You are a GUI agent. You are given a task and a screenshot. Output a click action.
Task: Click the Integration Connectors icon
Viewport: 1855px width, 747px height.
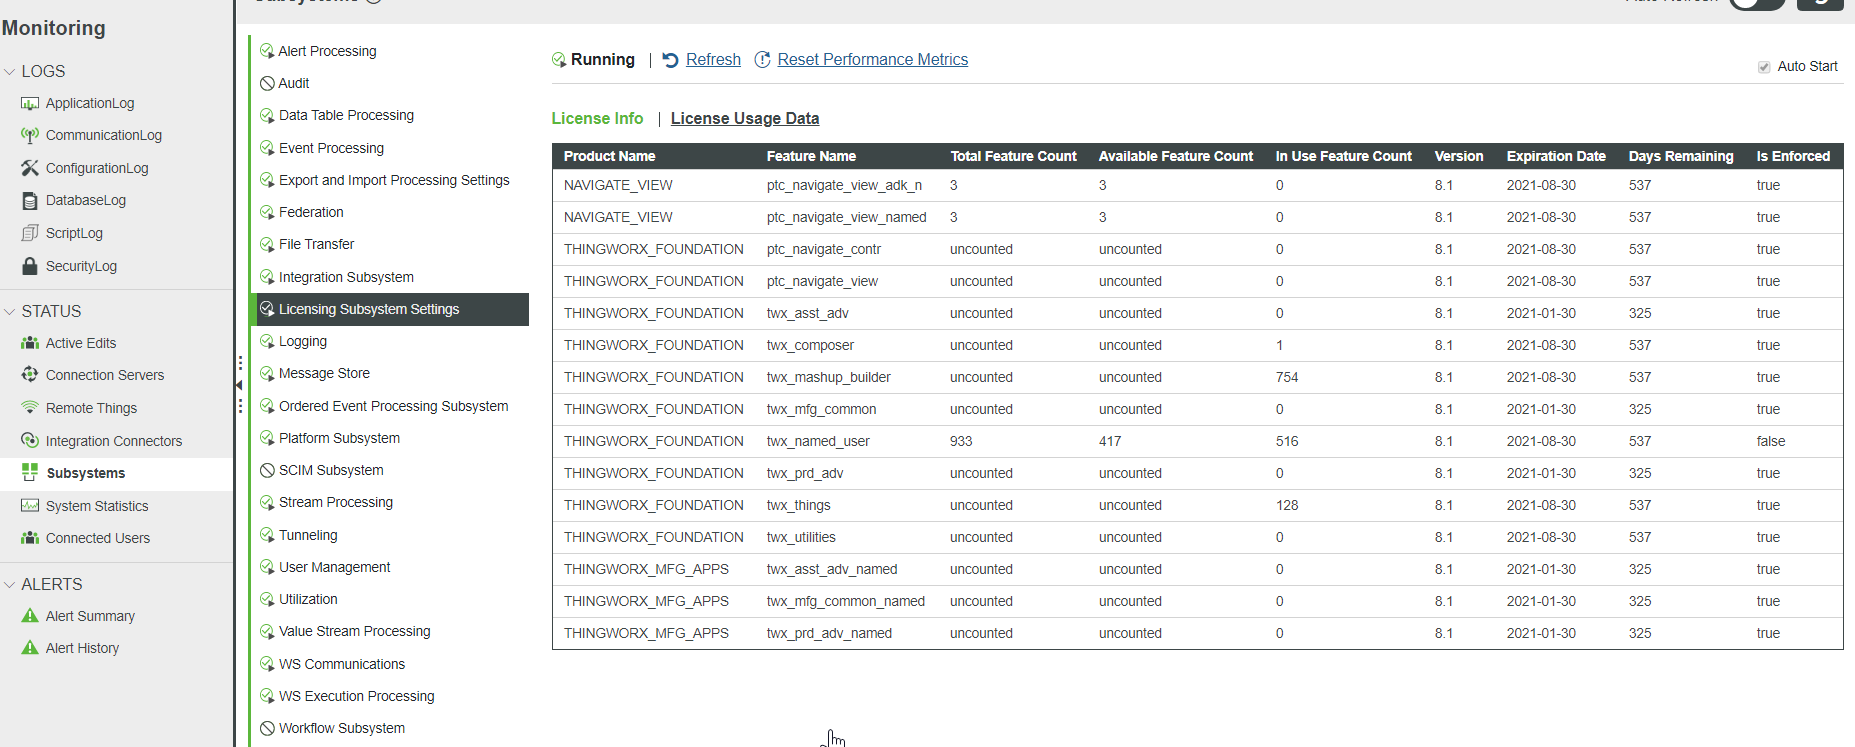30,441
